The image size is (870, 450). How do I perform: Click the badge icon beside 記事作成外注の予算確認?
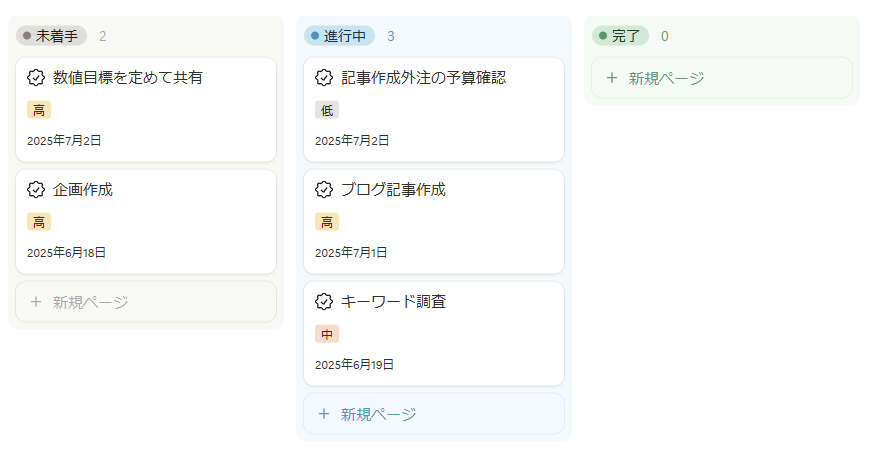[x=323, y=78]
